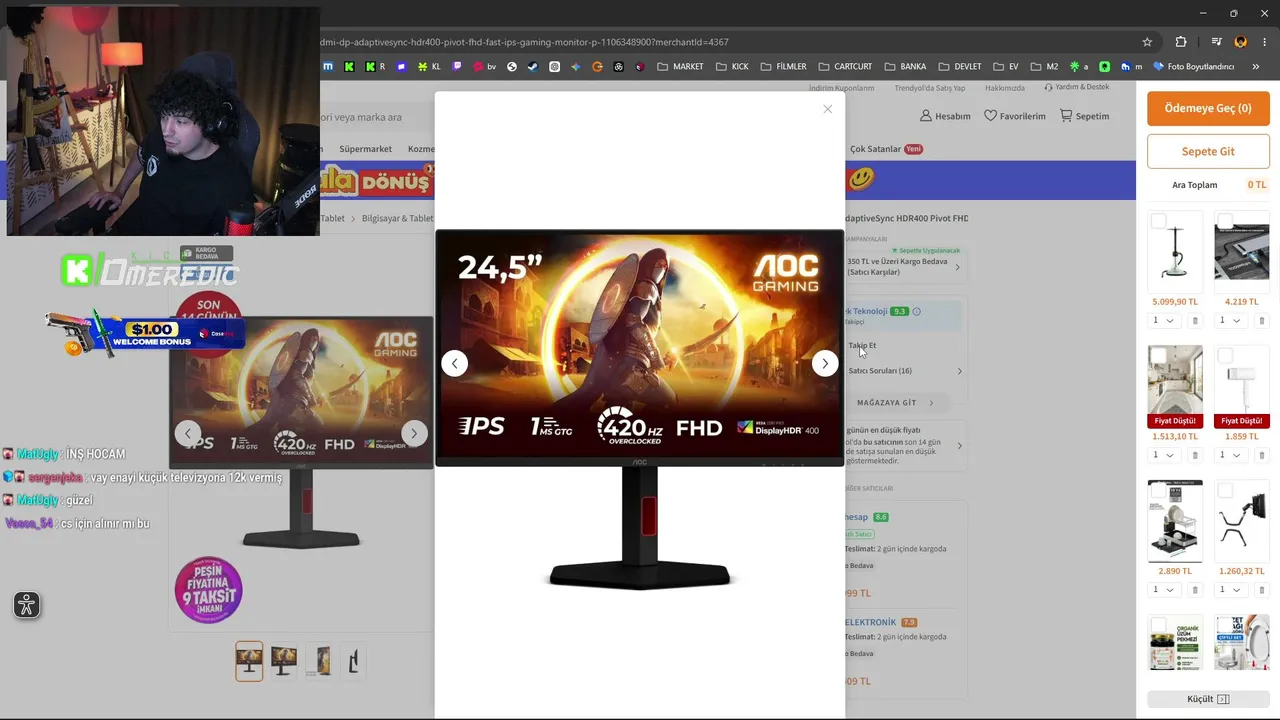
Task: Select the first product thumbnail below the gallery
Action: click(249, 661)
